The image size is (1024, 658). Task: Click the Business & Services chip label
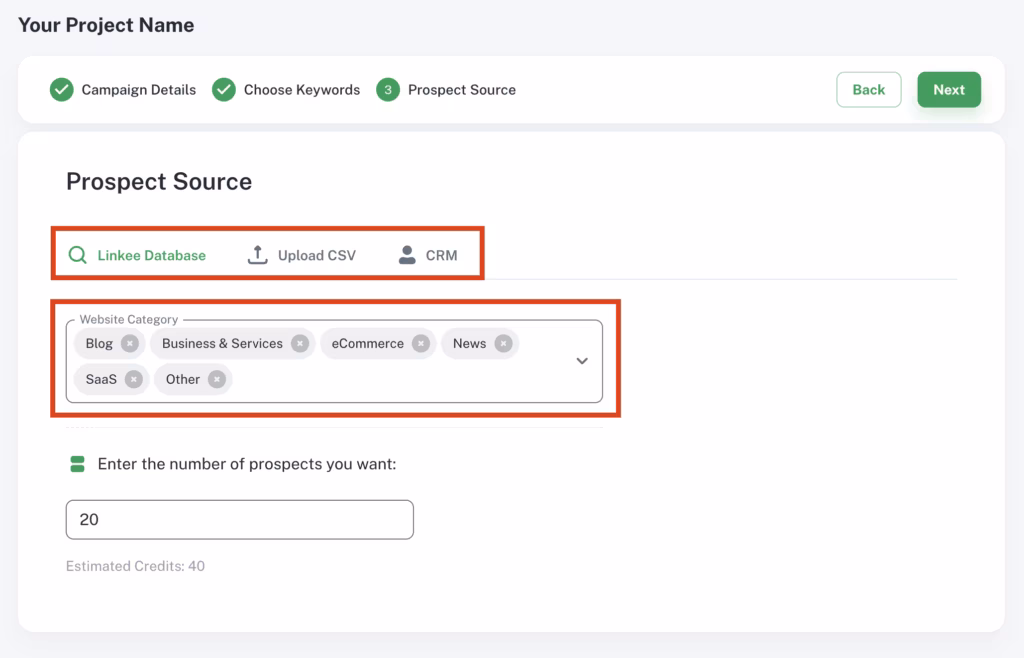pyautogui.click(x=222, y=343)
